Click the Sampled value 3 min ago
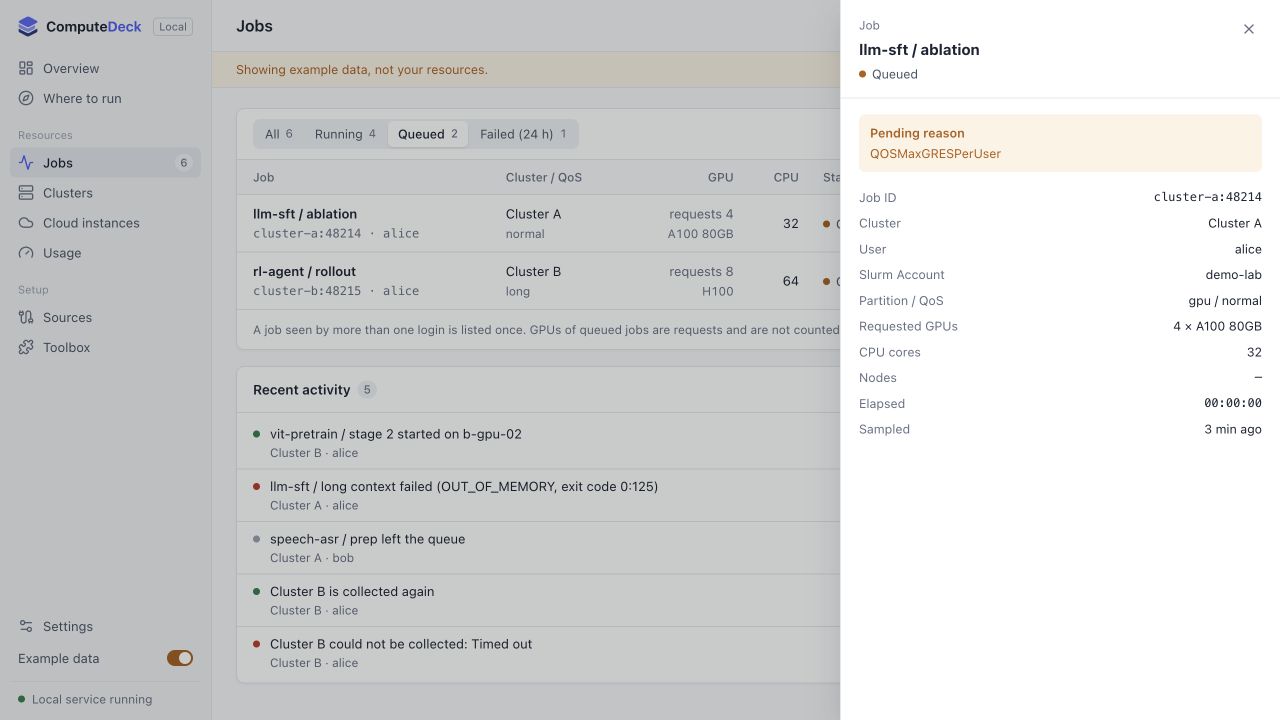 click(1233, 430)
